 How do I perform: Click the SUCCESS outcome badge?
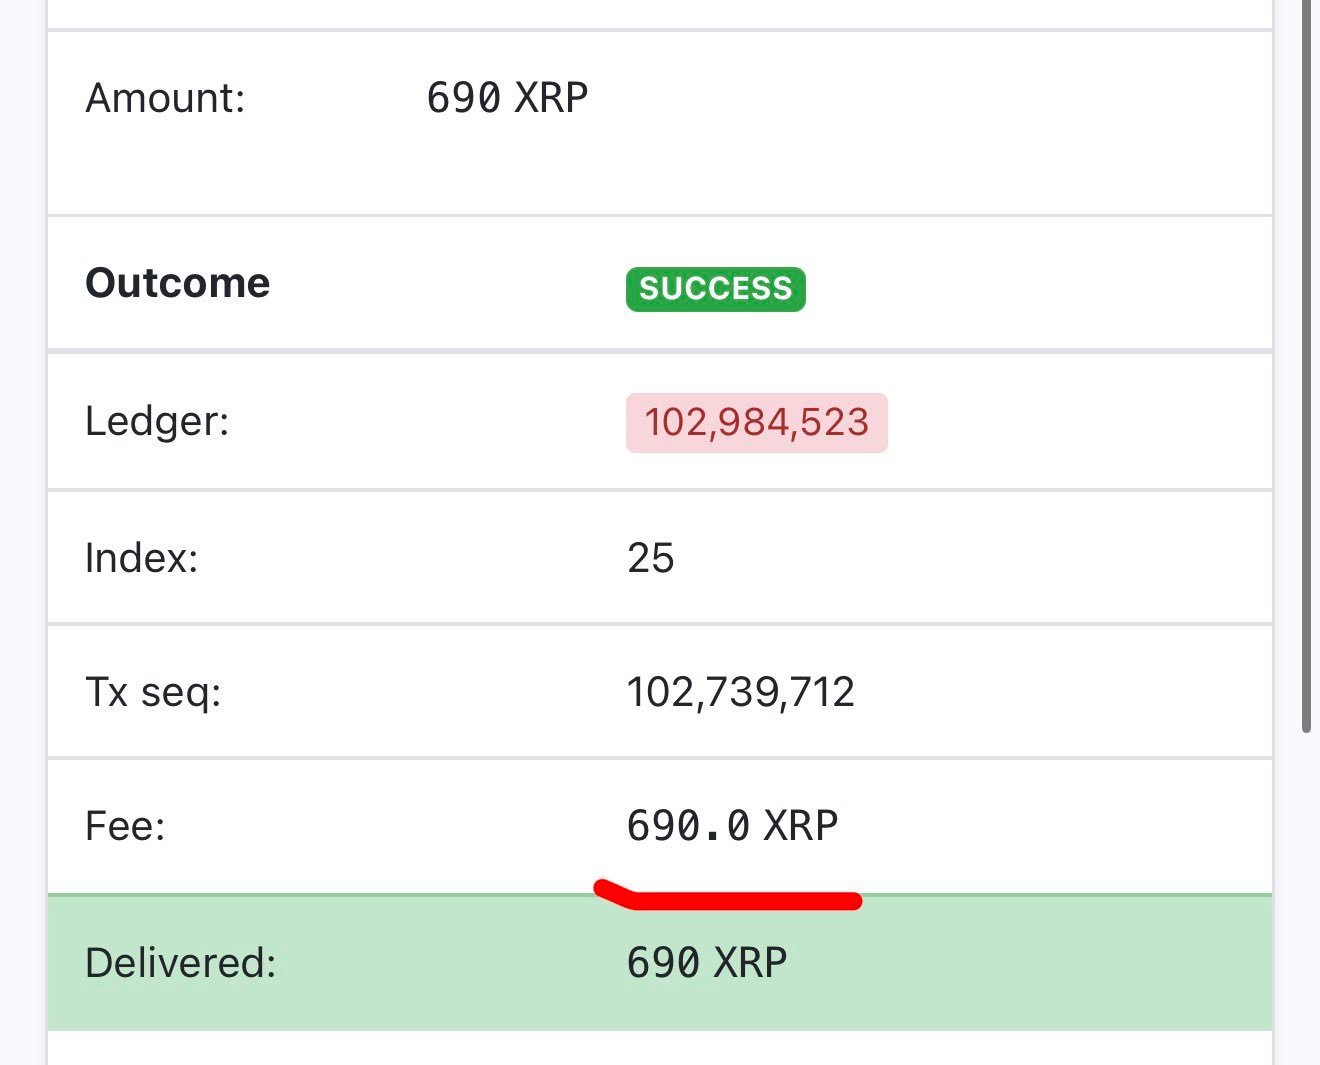(x=715, y=289)
